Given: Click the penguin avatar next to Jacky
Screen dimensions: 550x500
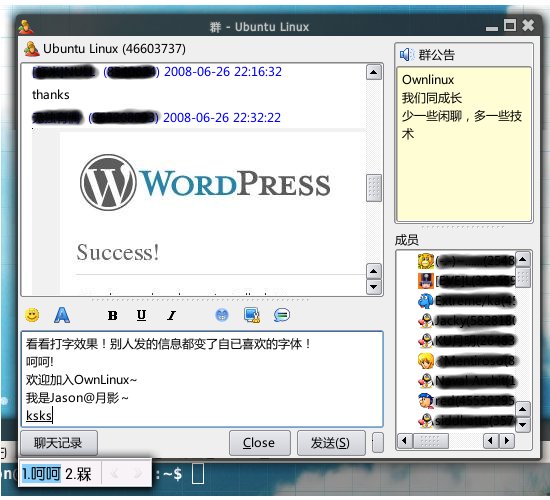Looking at the screenshot, I should 426,320.
